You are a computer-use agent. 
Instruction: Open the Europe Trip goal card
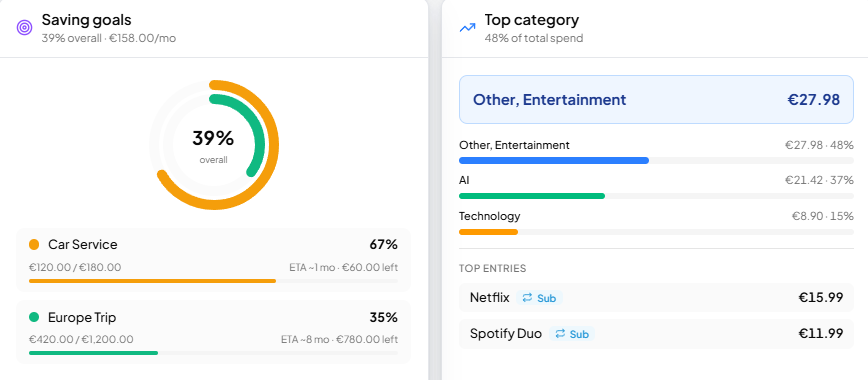(213, 332)
